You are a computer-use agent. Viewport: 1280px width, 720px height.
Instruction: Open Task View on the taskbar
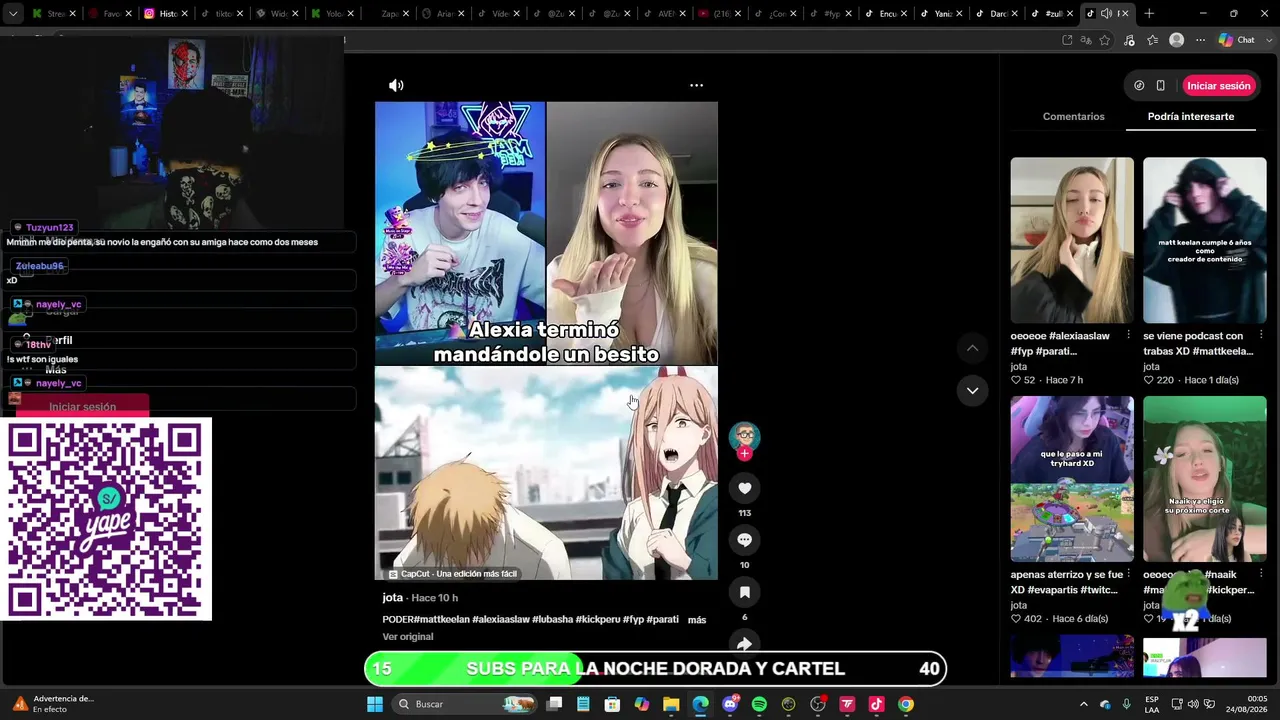[555, 704]
